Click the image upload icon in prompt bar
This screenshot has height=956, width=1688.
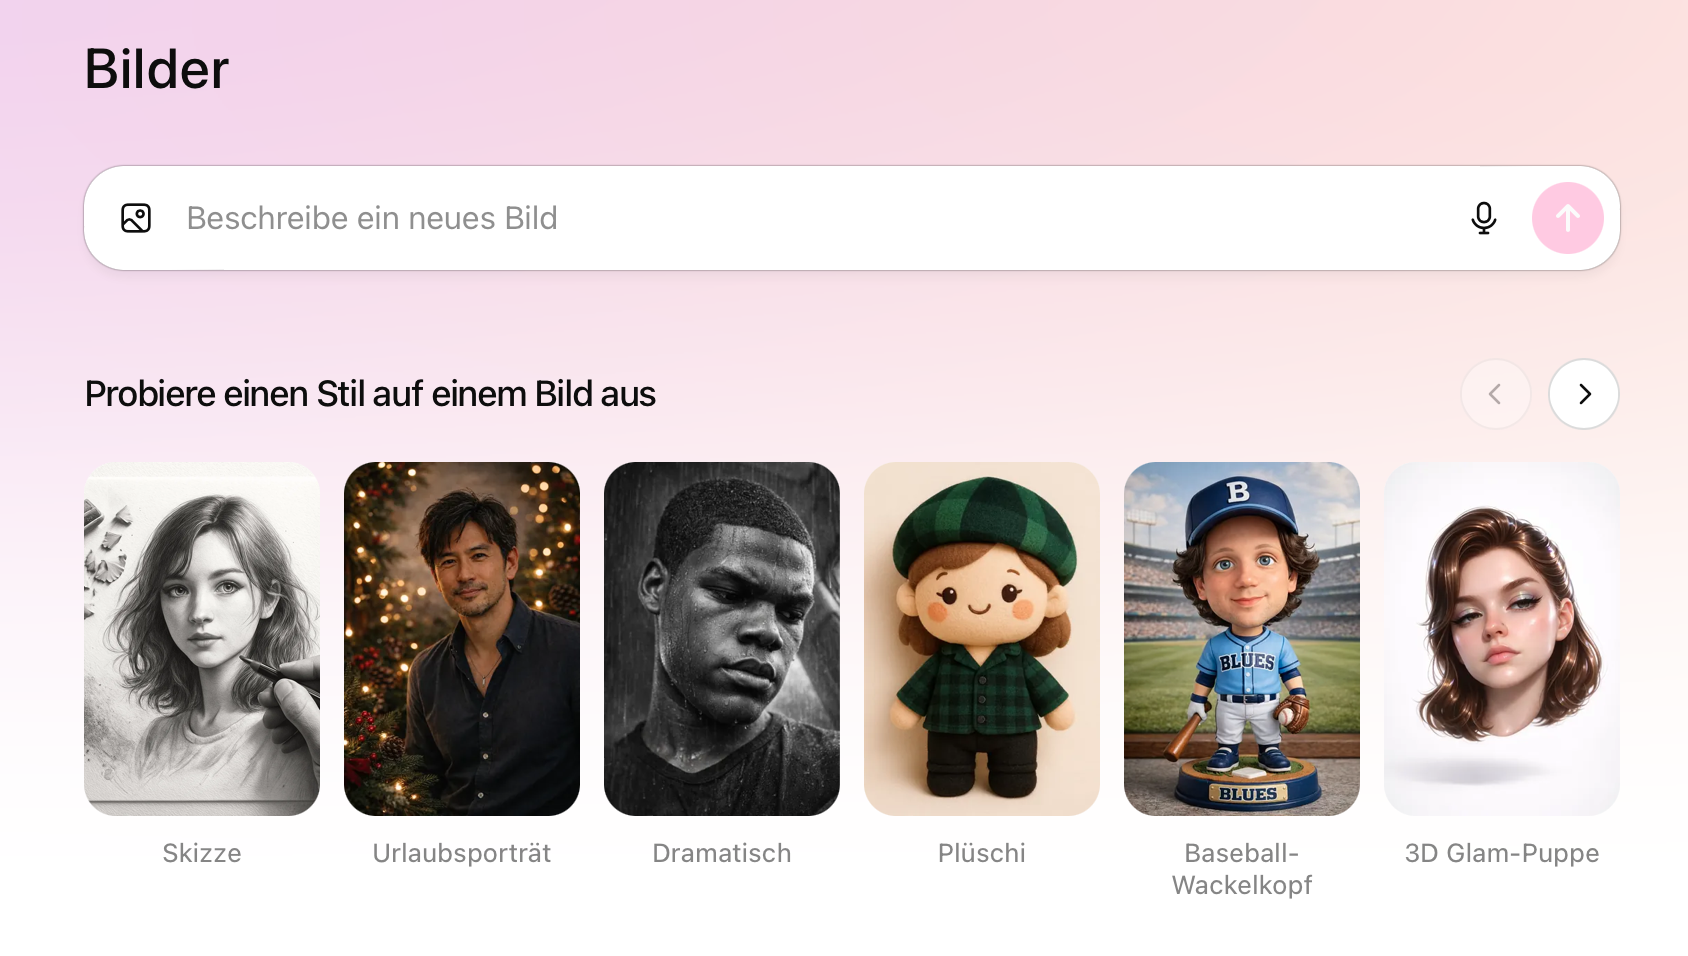click(x=136, y=218)
